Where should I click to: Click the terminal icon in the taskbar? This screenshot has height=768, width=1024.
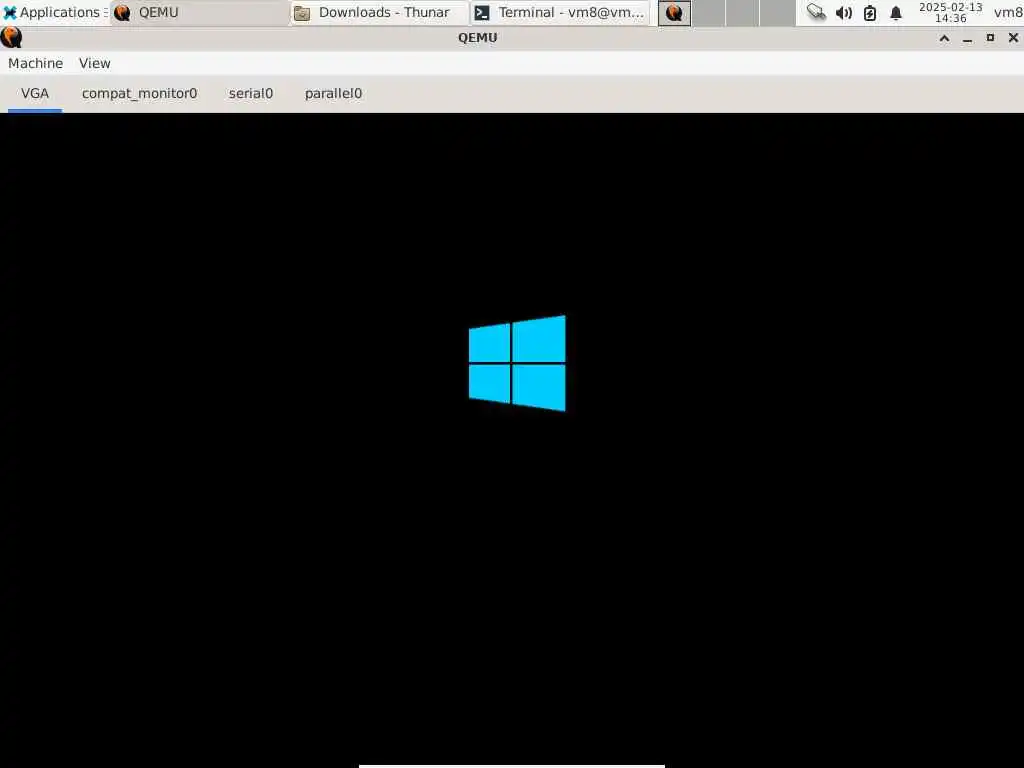482,12
